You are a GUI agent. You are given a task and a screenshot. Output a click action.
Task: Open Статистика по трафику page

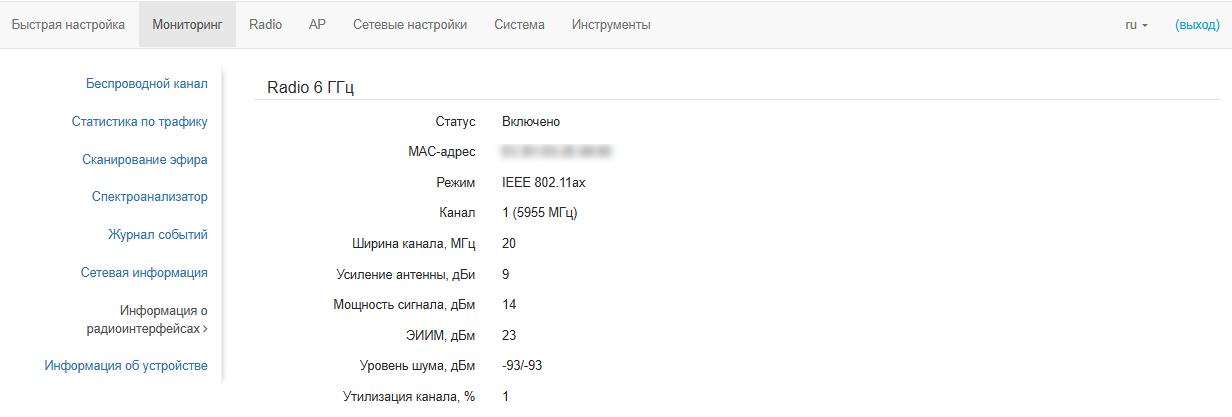coord(139,122)
